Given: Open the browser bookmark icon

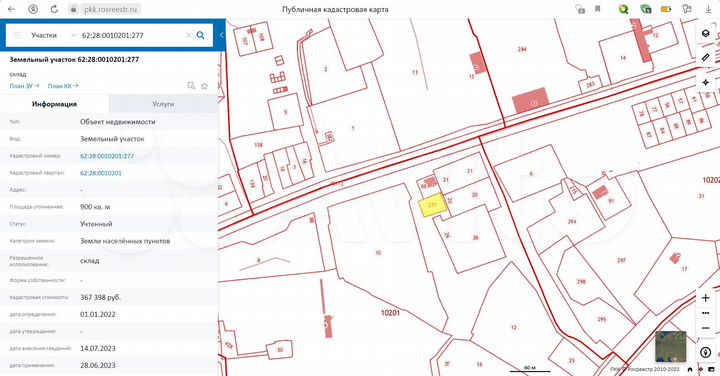Looking at the screenshot, I should coord(597,9).
